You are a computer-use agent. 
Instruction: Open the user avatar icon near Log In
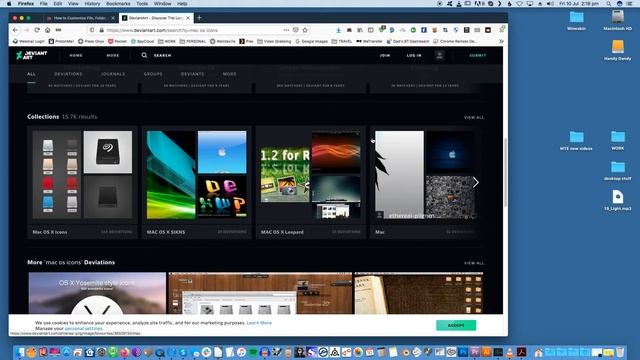(440, 55)
